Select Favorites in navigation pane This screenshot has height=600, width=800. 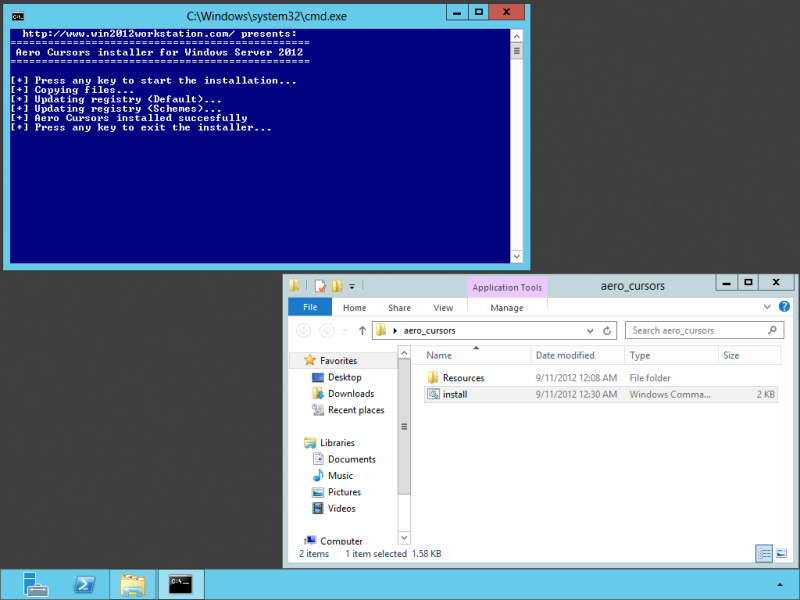tap(338, 361)
